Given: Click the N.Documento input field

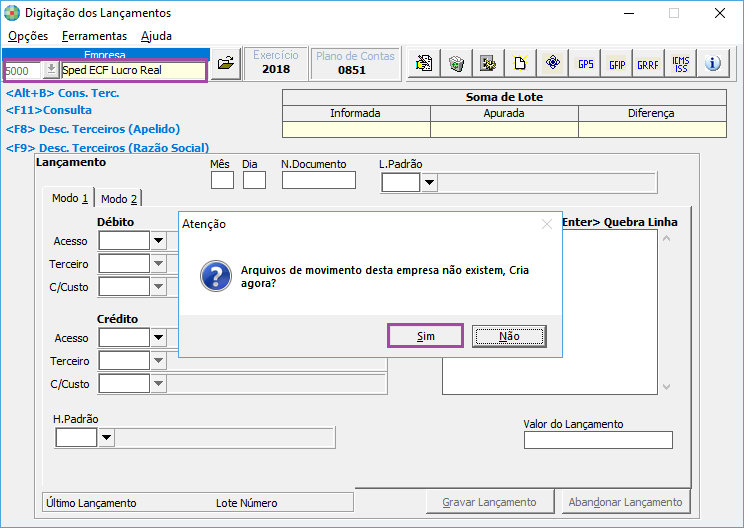Looking at the screenshot, I should click(x=319, y=180).
